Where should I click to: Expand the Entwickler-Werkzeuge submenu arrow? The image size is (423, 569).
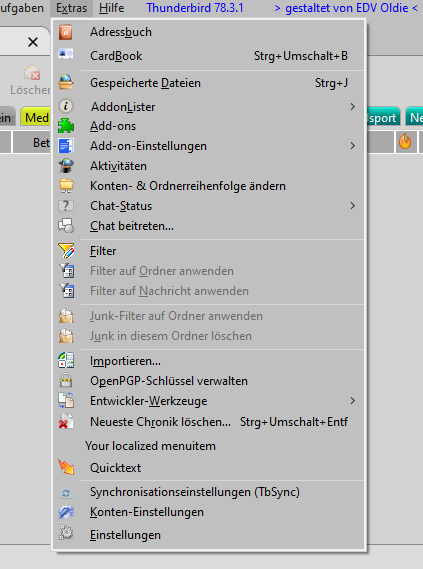[353, 401]
